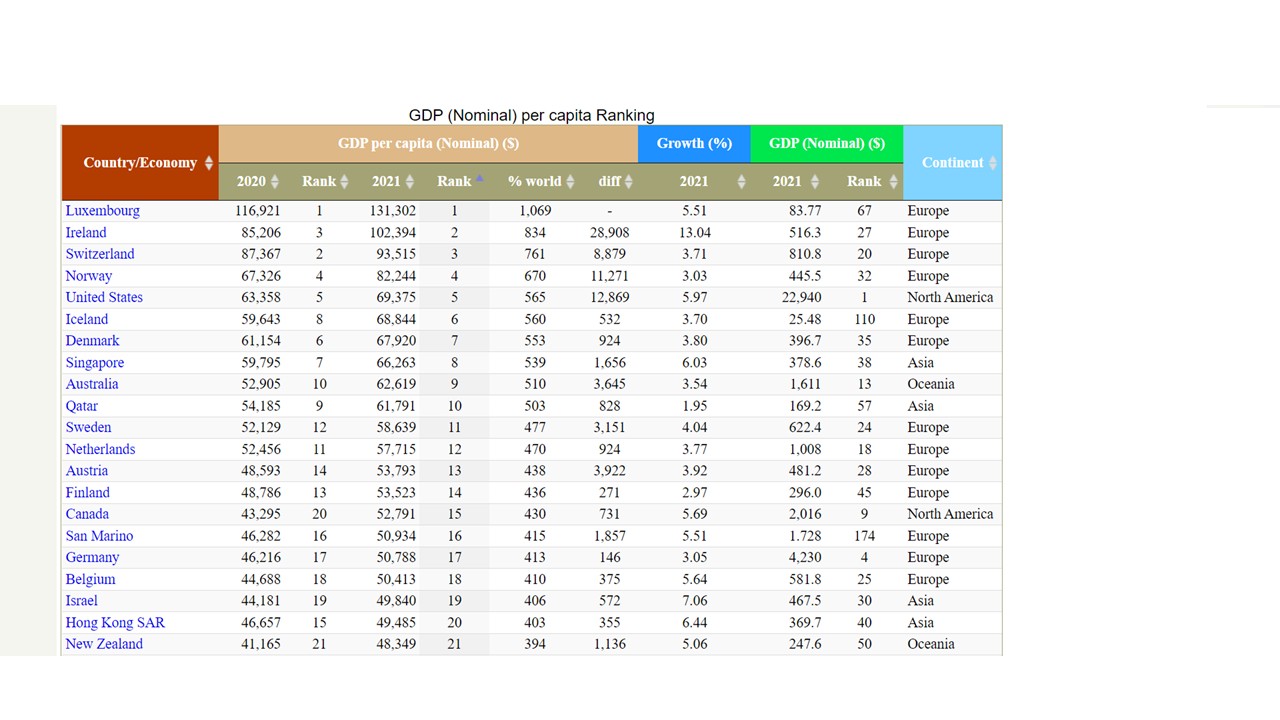1280x720 pixels.
Task: Click the GDP per capita (Nominal) ($) header
Action: click(x=428, y=143)
